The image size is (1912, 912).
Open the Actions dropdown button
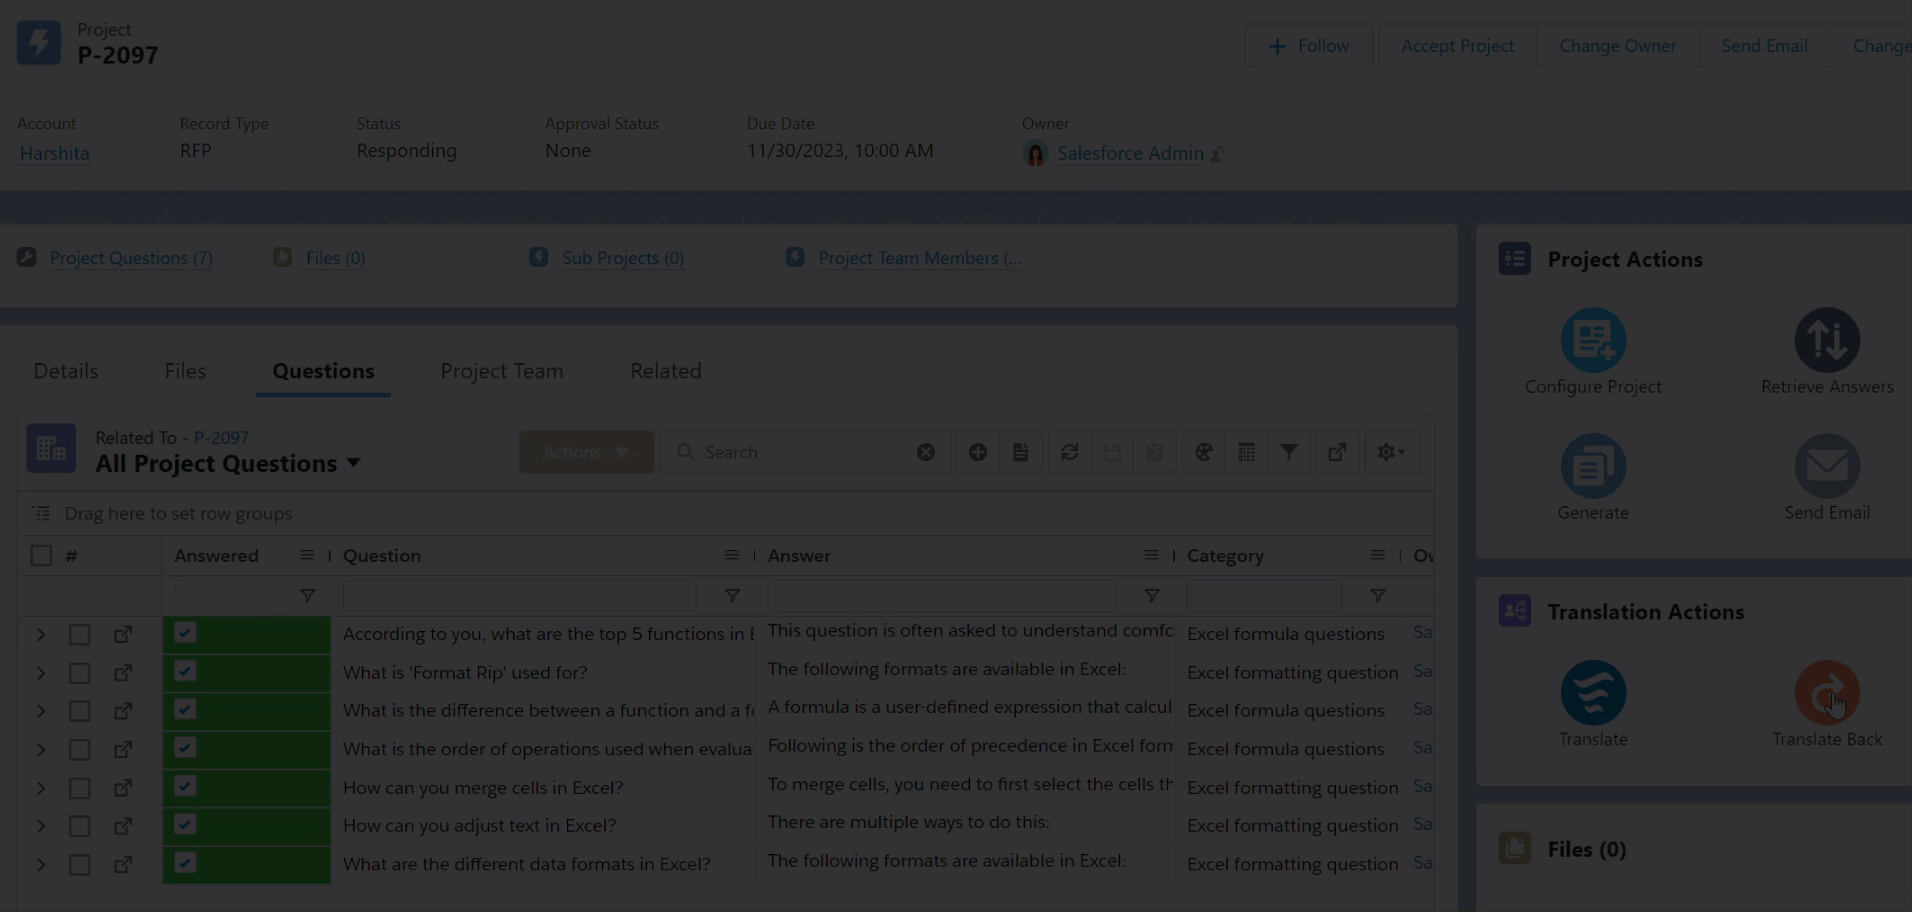[x=586, y=452]
